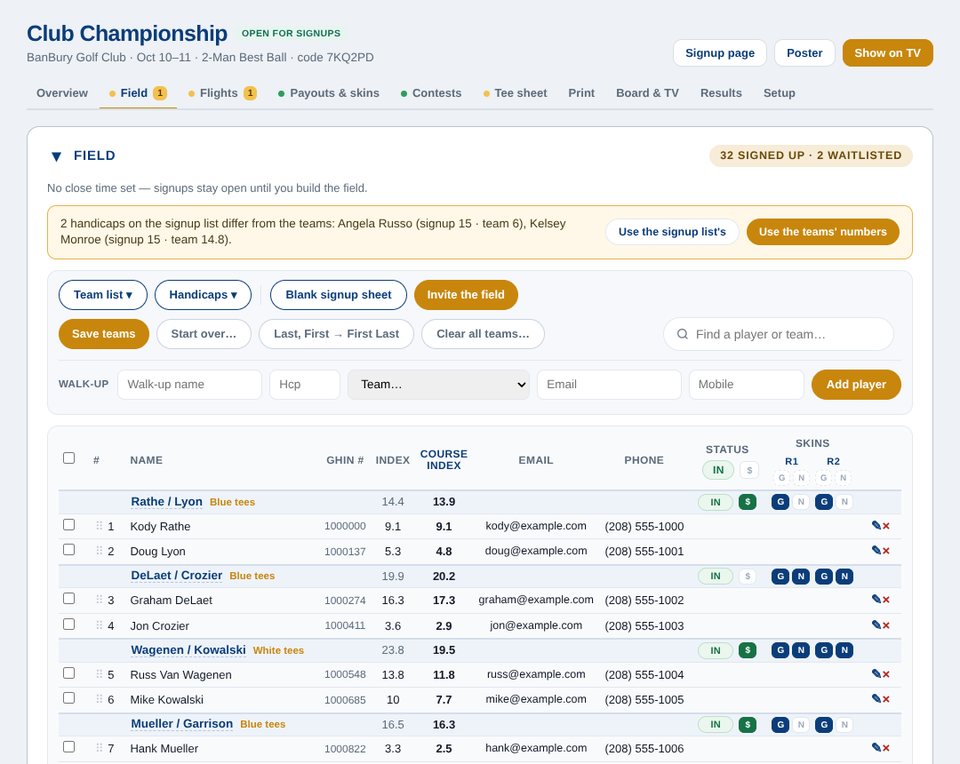960x764 pixels.
Task: Click the drag handle for Doug Lyon
Action: tap(99, 550)
